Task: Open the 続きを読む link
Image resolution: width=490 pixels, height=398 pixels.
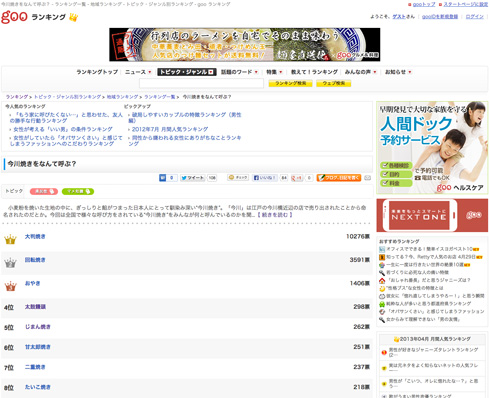Action: tap(275, 215)
